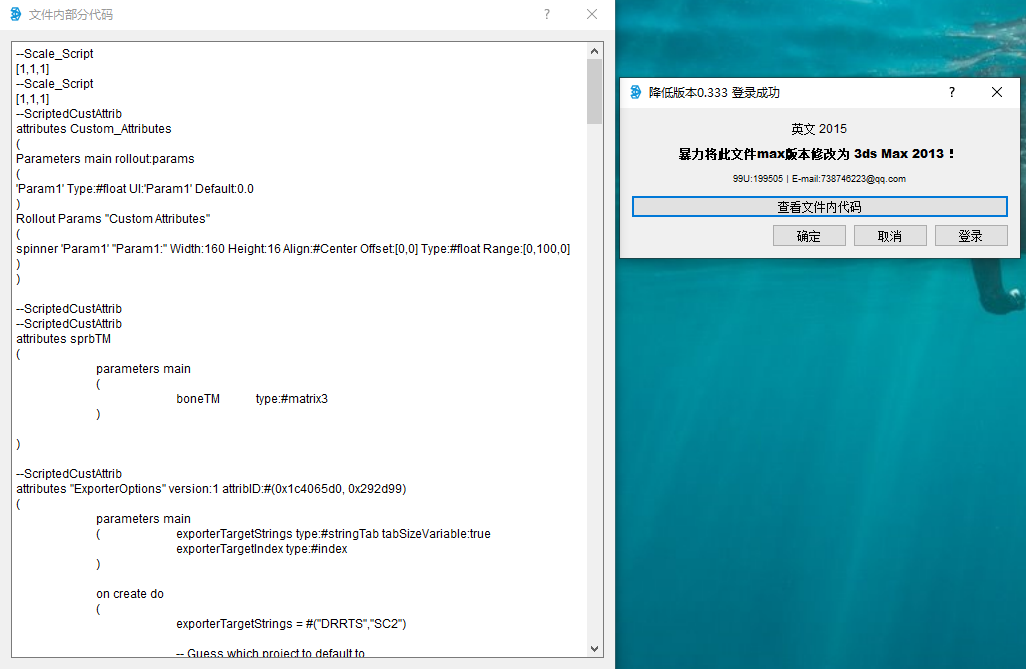Click 'exporterTargetStrings = #("DRRTS","SC2")' line
Image resolution: width=1026 pixels, height=669 pixels.
click(291, 624)
